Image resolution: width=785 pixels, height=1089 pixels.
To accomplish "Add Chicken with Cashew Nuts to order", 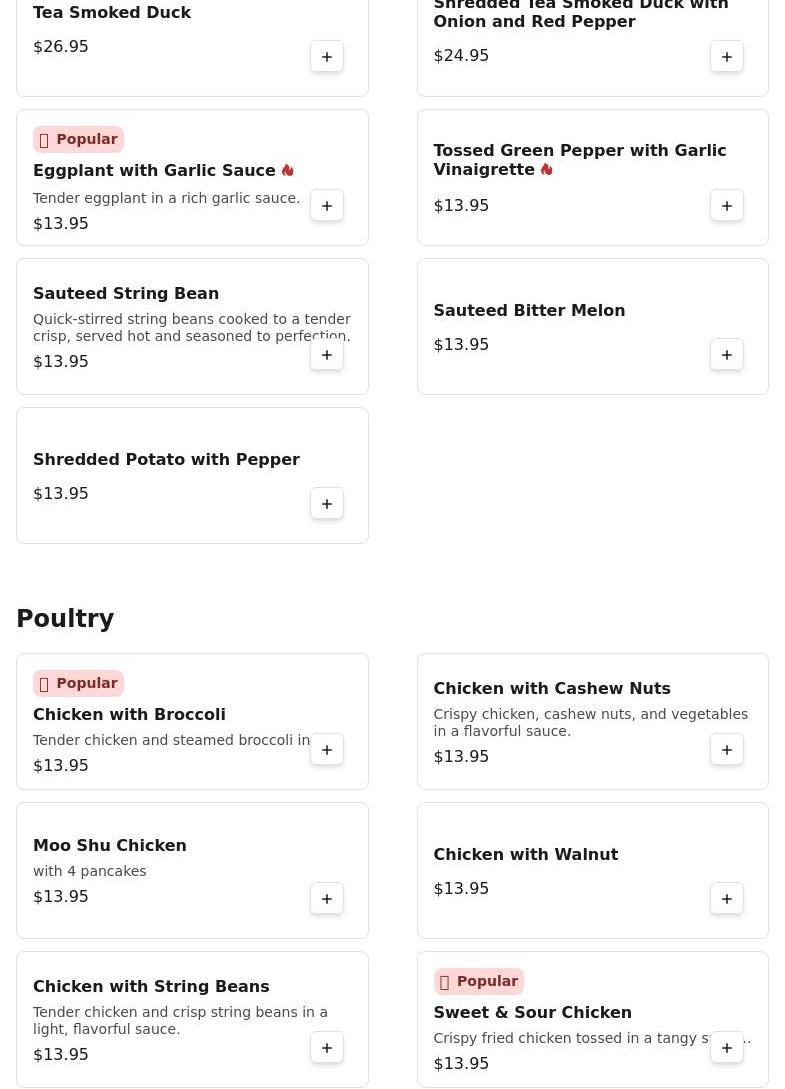I will point(727,749).
